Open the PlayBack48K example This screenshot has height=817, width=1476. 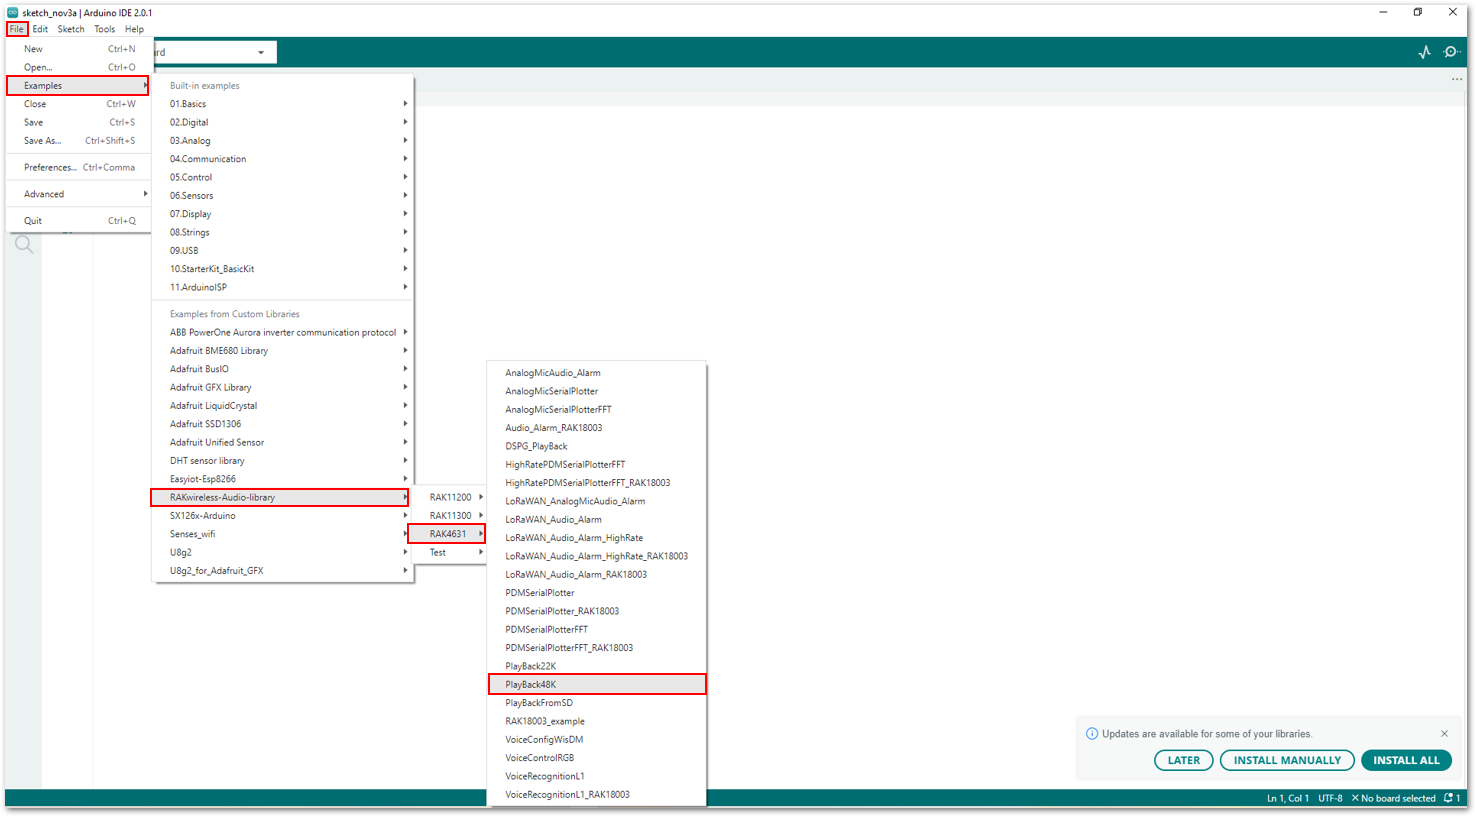(597, 685)
